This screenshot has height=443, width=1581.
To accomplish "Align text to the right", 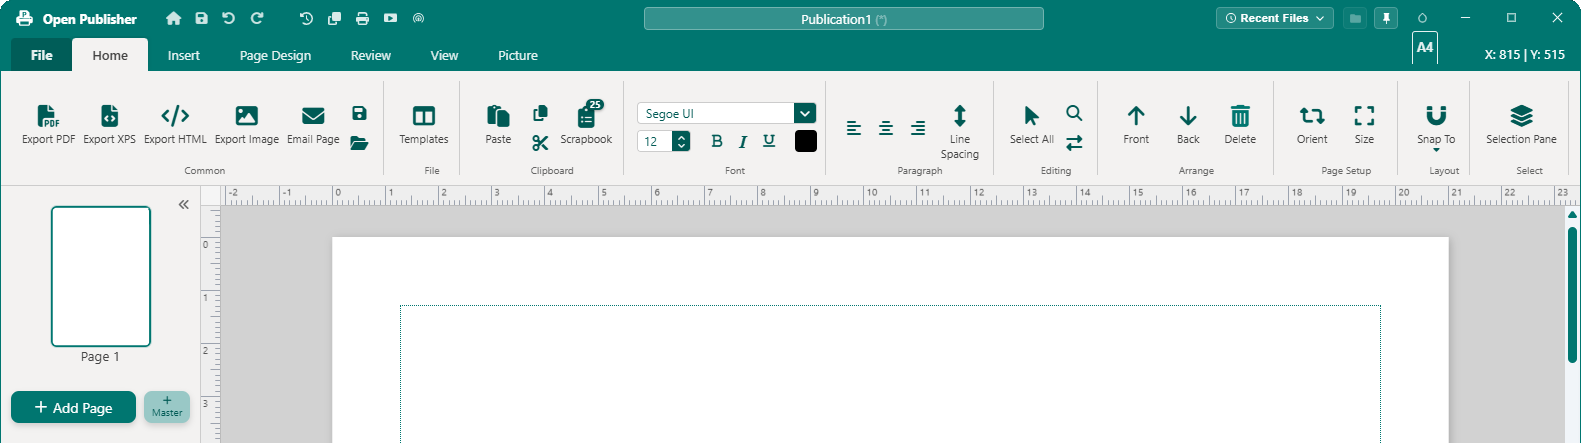I will [x=918, y=128].
